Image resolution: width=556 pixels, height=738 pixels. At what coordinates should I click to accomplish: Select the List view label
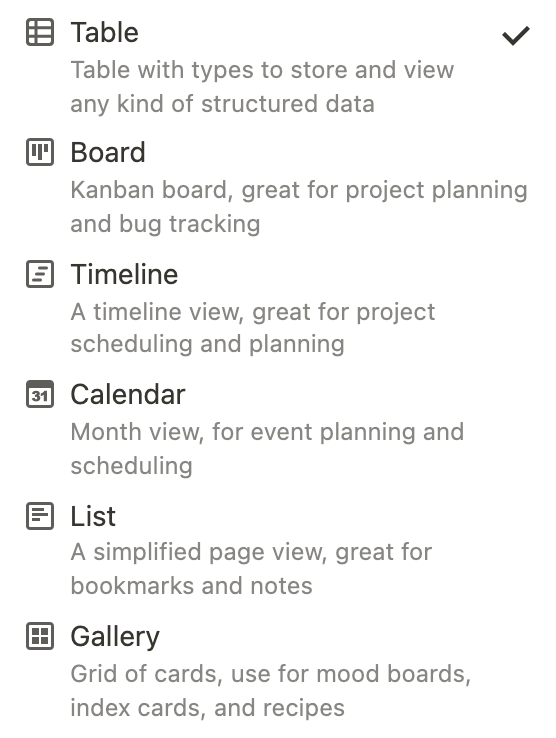pyautogui.click(x=93, y=516)
